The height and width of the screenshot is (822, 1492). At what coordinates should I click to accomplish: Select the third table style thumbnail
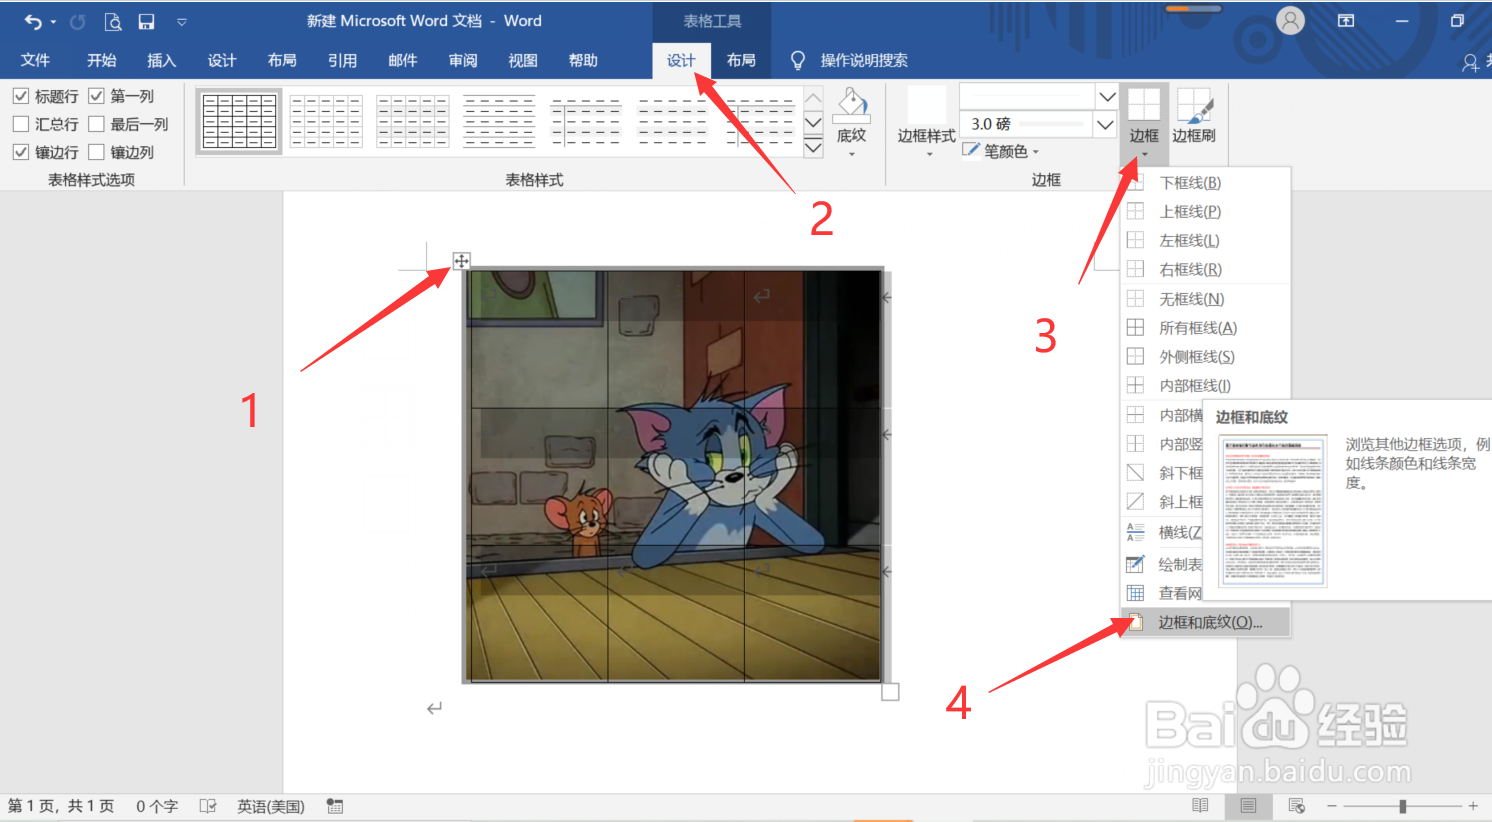[x=413, y=122]
